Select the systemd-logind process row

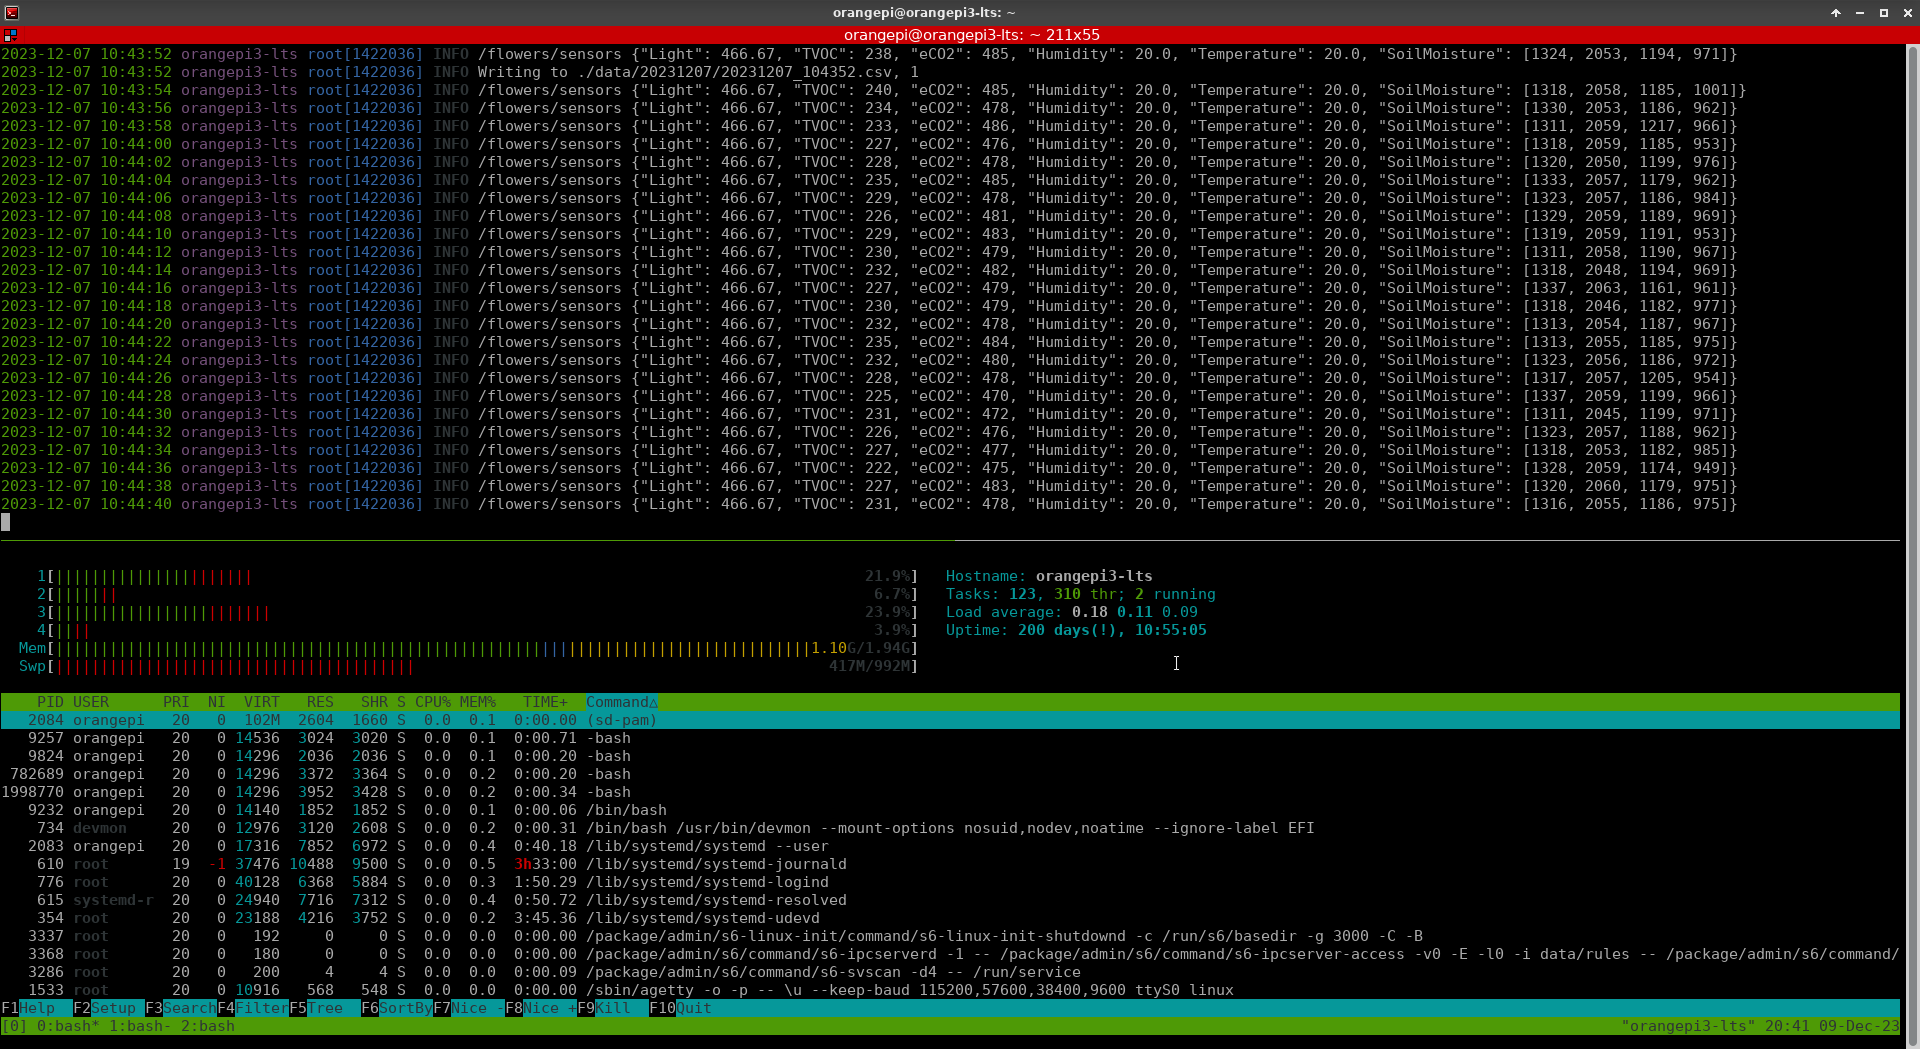coord(950,882)
